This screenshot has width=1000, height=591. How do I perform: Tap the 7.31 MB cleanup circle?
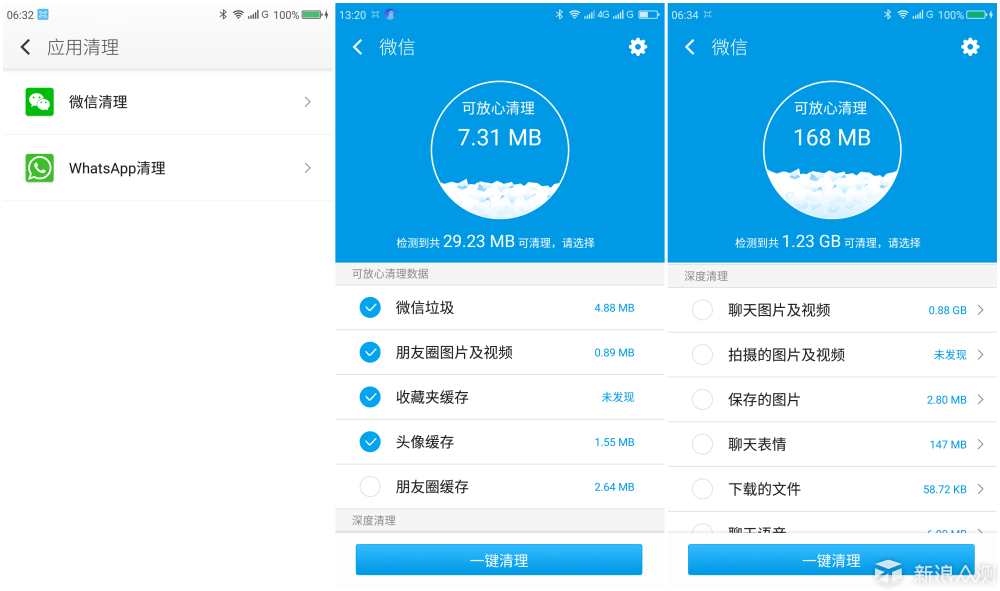click(500, 150)
